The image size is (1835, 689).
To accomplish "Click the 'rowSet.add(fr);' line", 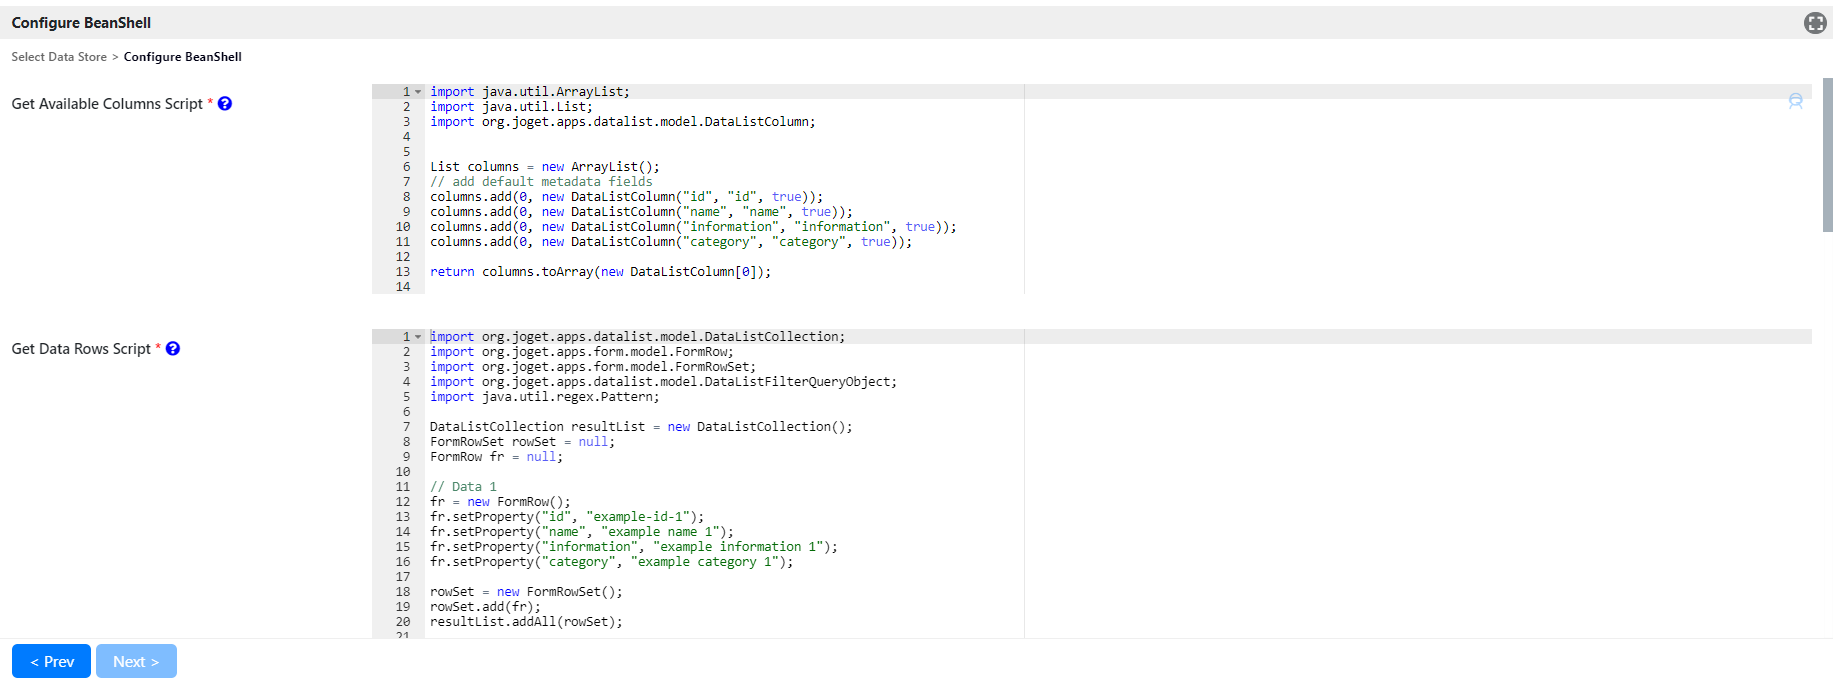I will pos(485,607).
